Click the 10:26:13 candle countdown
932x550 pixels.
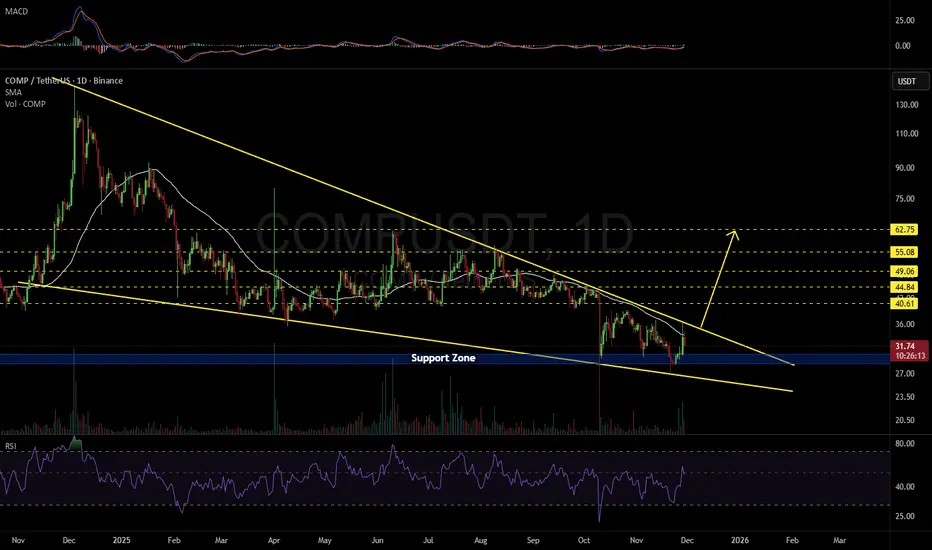(x=909, y=356)
